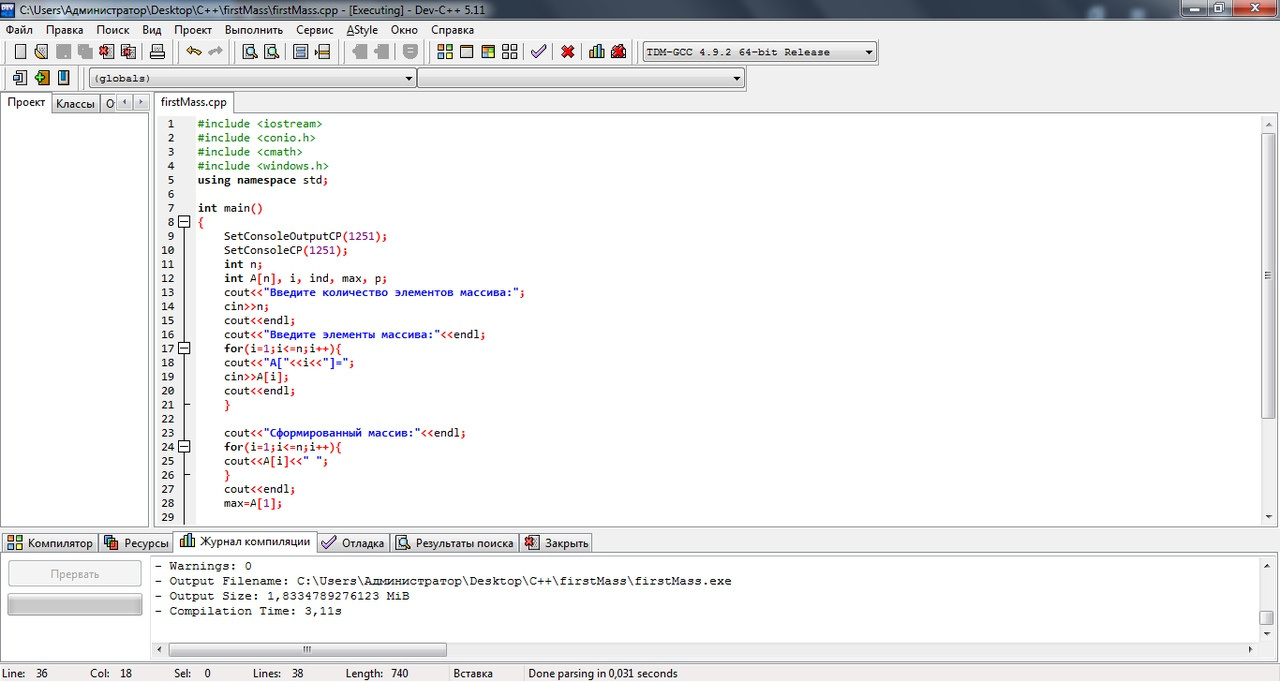Open profile analysis with the bar chart icon
This screenshot has height=682, width=1280.
click(x=597, y=52)
